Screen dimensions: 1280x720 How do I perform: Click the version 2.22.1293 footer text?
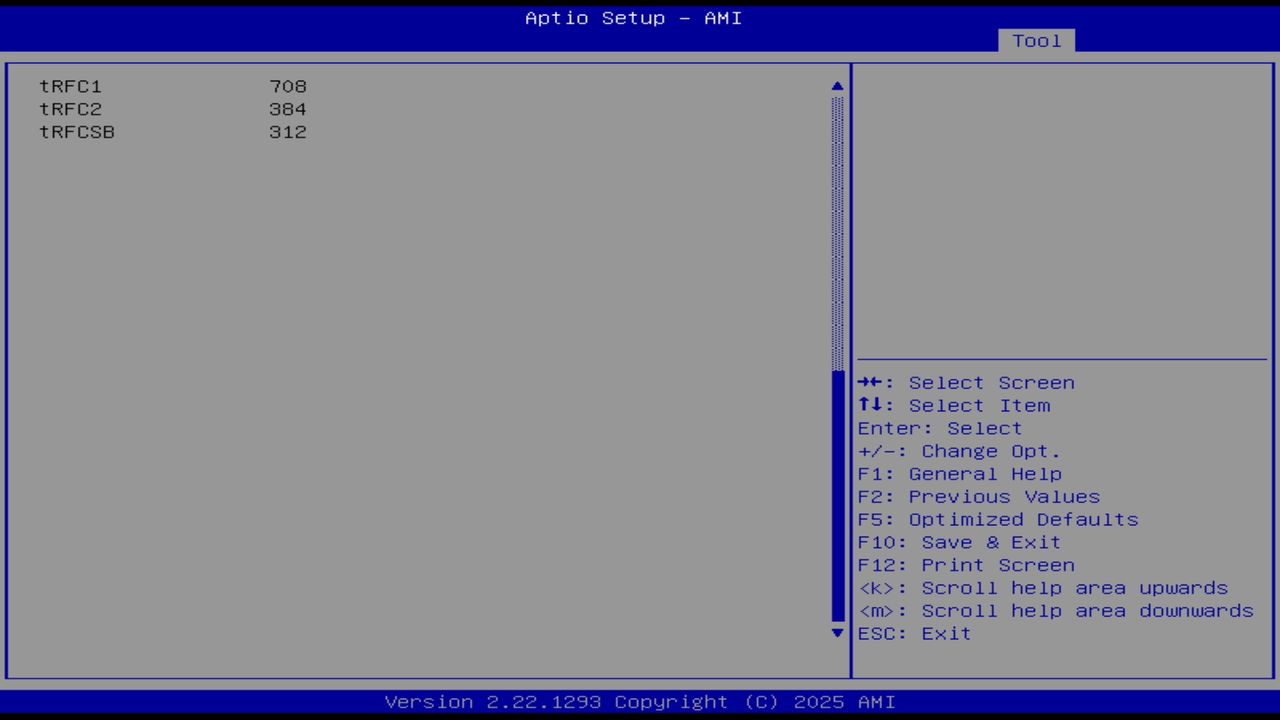632,701
